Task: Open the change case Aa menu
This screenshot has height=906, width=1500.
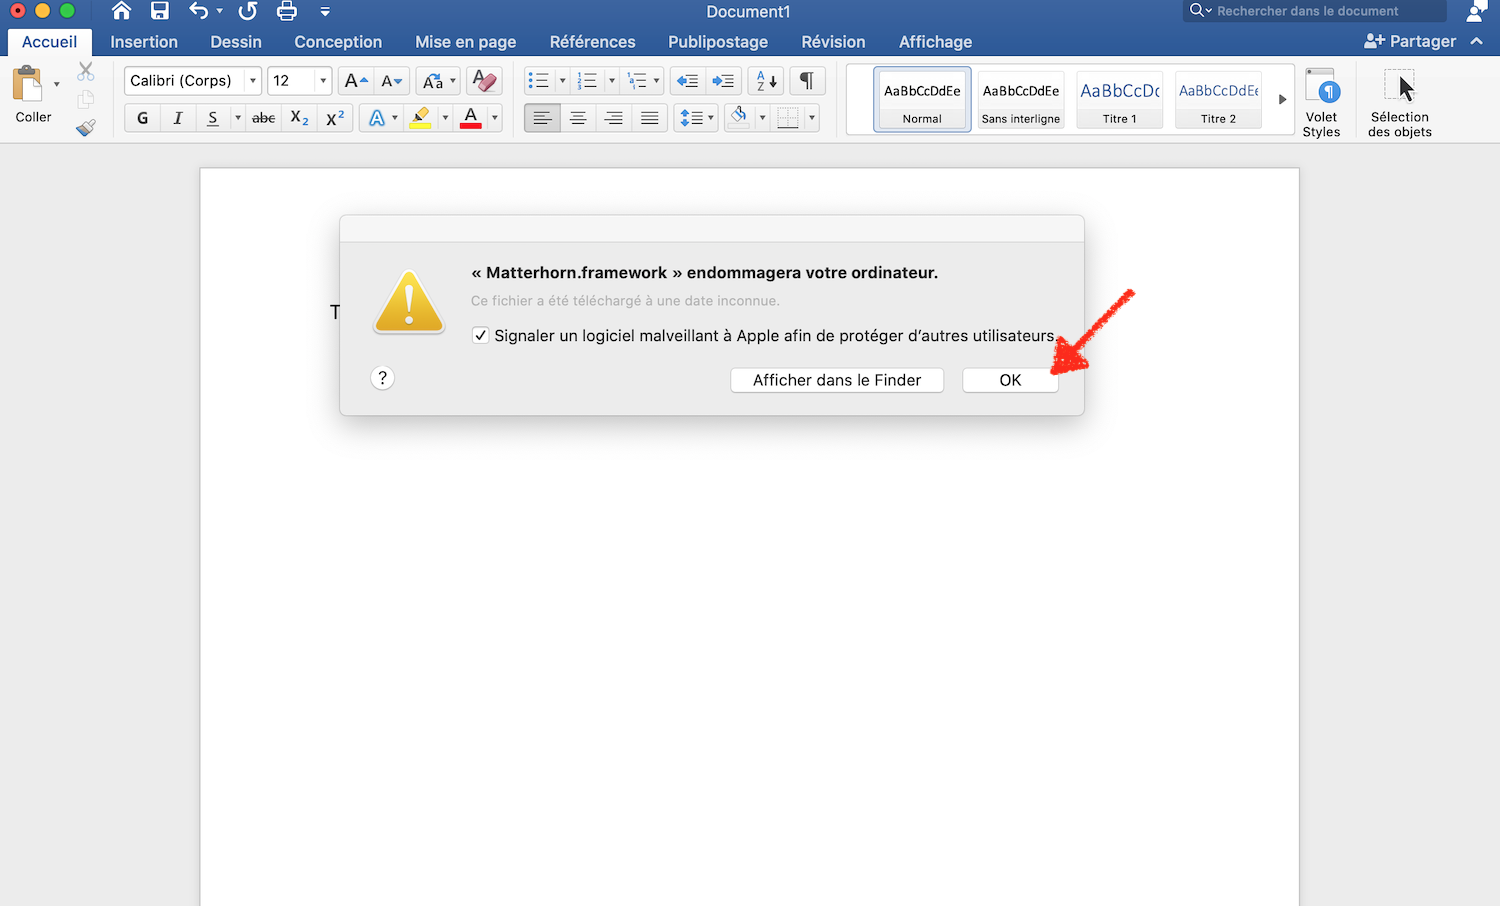Action: click(x=438, y=81)
